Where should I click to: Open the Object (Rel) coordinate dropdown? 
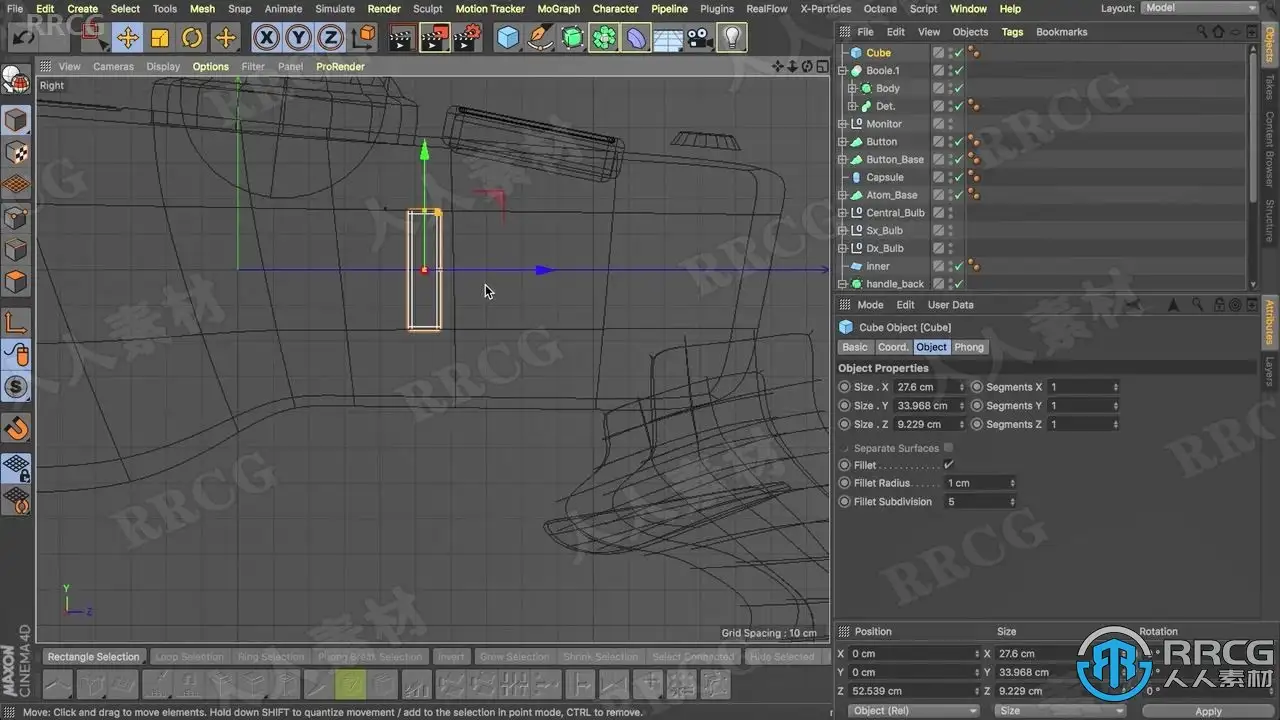tap(912, 711)
